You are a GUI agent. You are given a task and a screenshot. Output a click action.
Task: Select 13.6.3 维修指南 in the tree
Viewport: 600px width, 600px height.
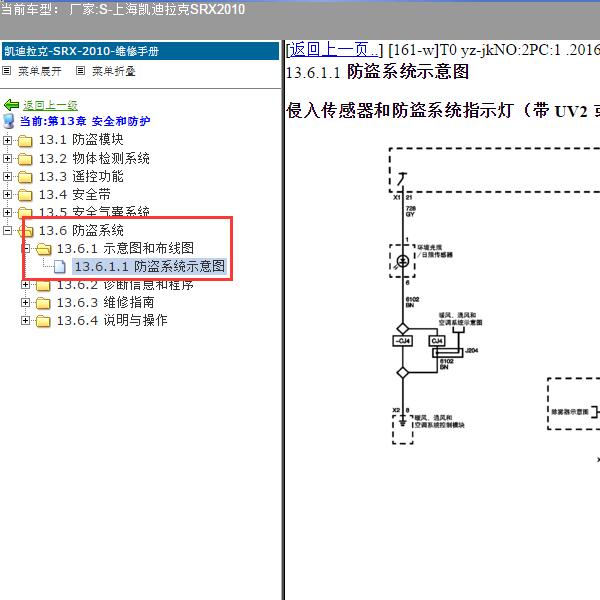point(106,302)
